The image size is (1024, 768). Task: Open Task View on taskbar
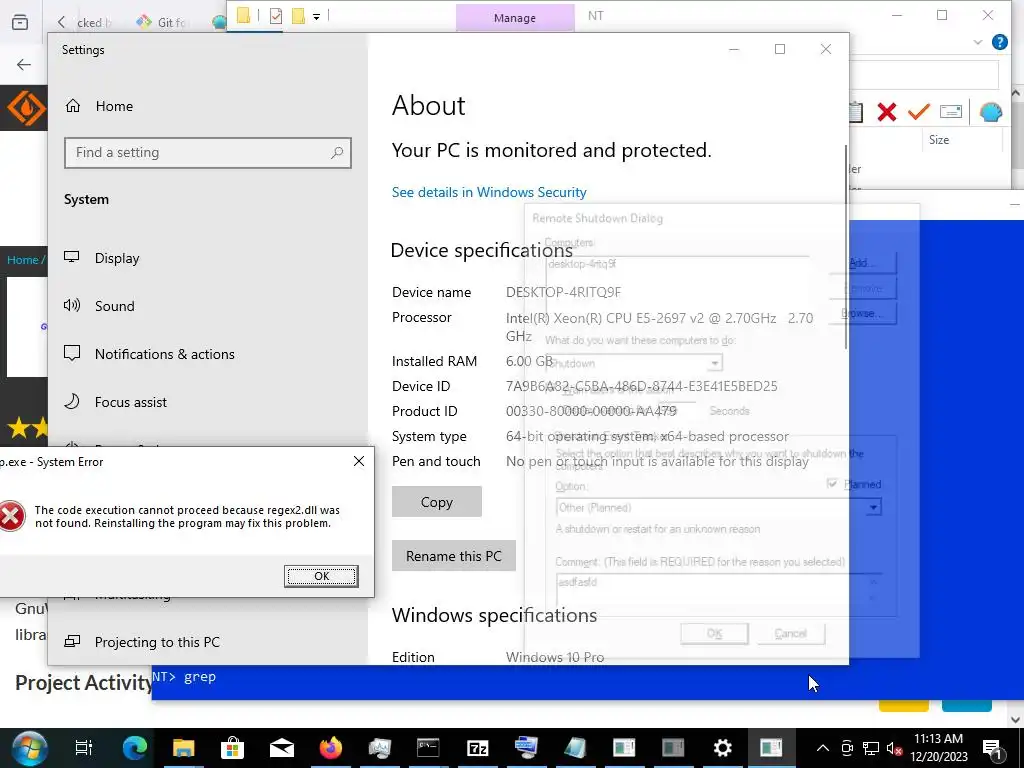84,748
